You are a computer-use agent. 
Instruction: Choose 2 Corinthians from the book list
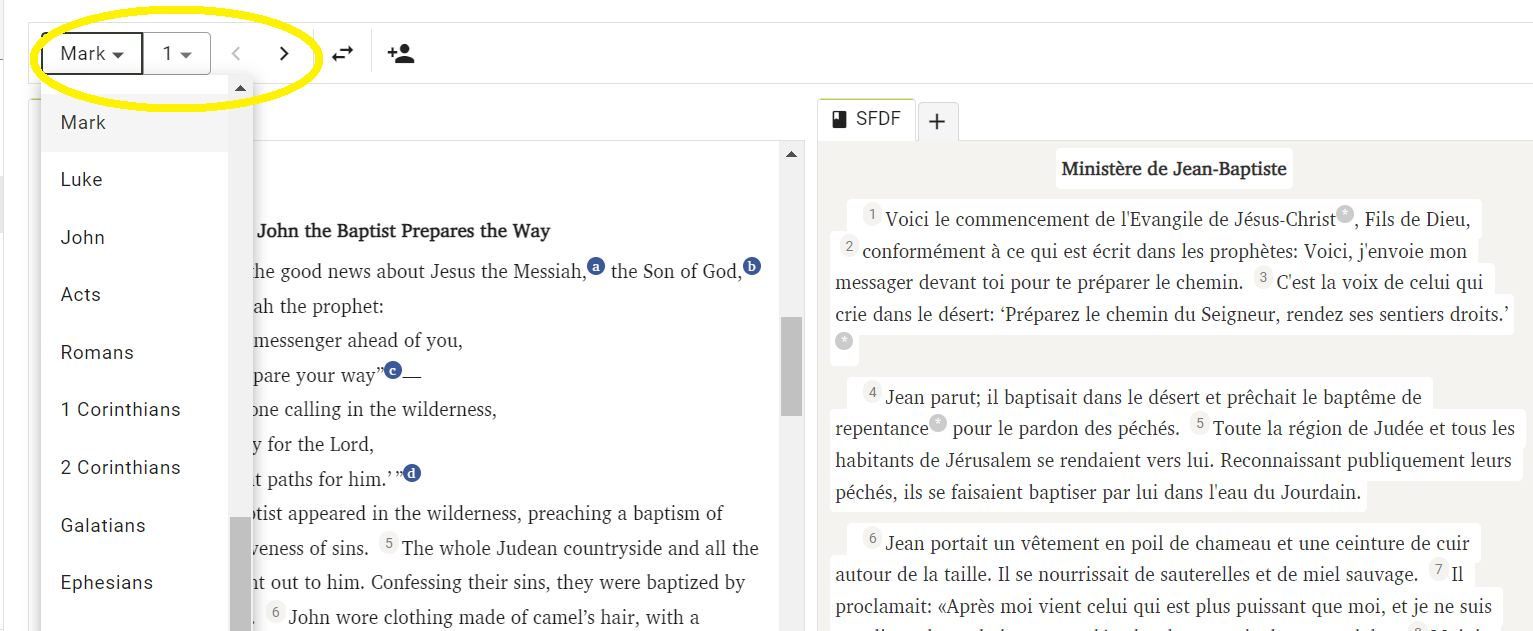pos(135,468)
